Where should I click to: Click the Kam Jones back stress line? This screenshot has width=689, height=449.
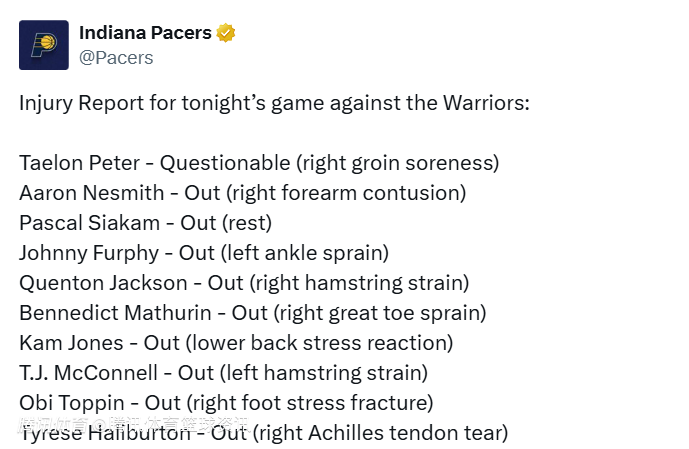click(236, 343)
